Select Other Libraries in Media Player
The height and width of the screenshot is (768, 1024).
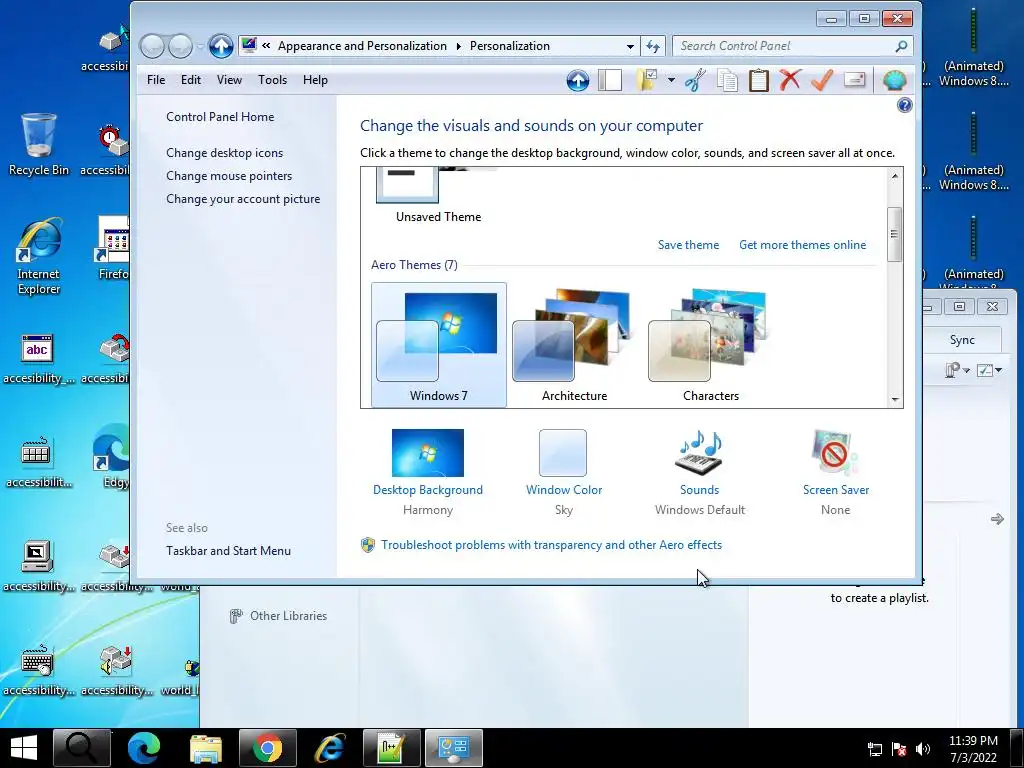288,616
